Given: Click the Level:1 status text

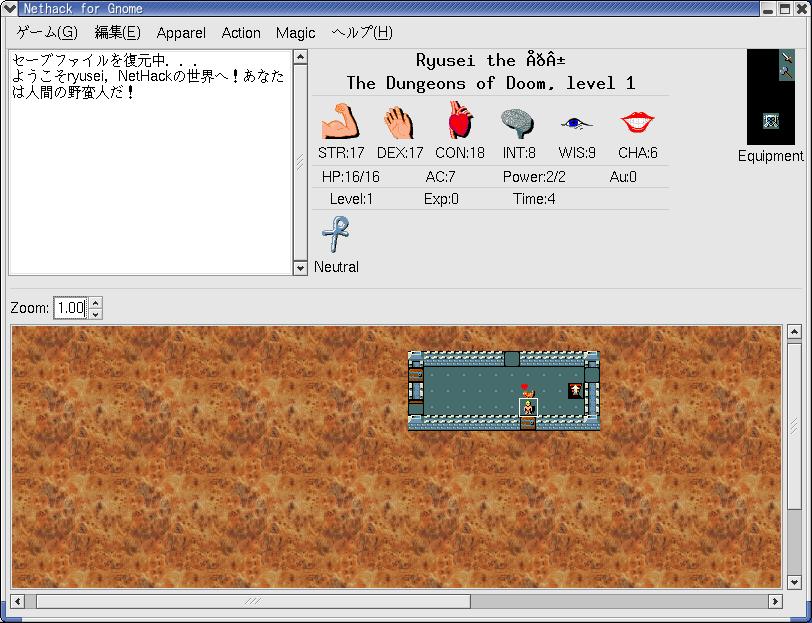Looking at the screenshot, I should tap(351, 199).
